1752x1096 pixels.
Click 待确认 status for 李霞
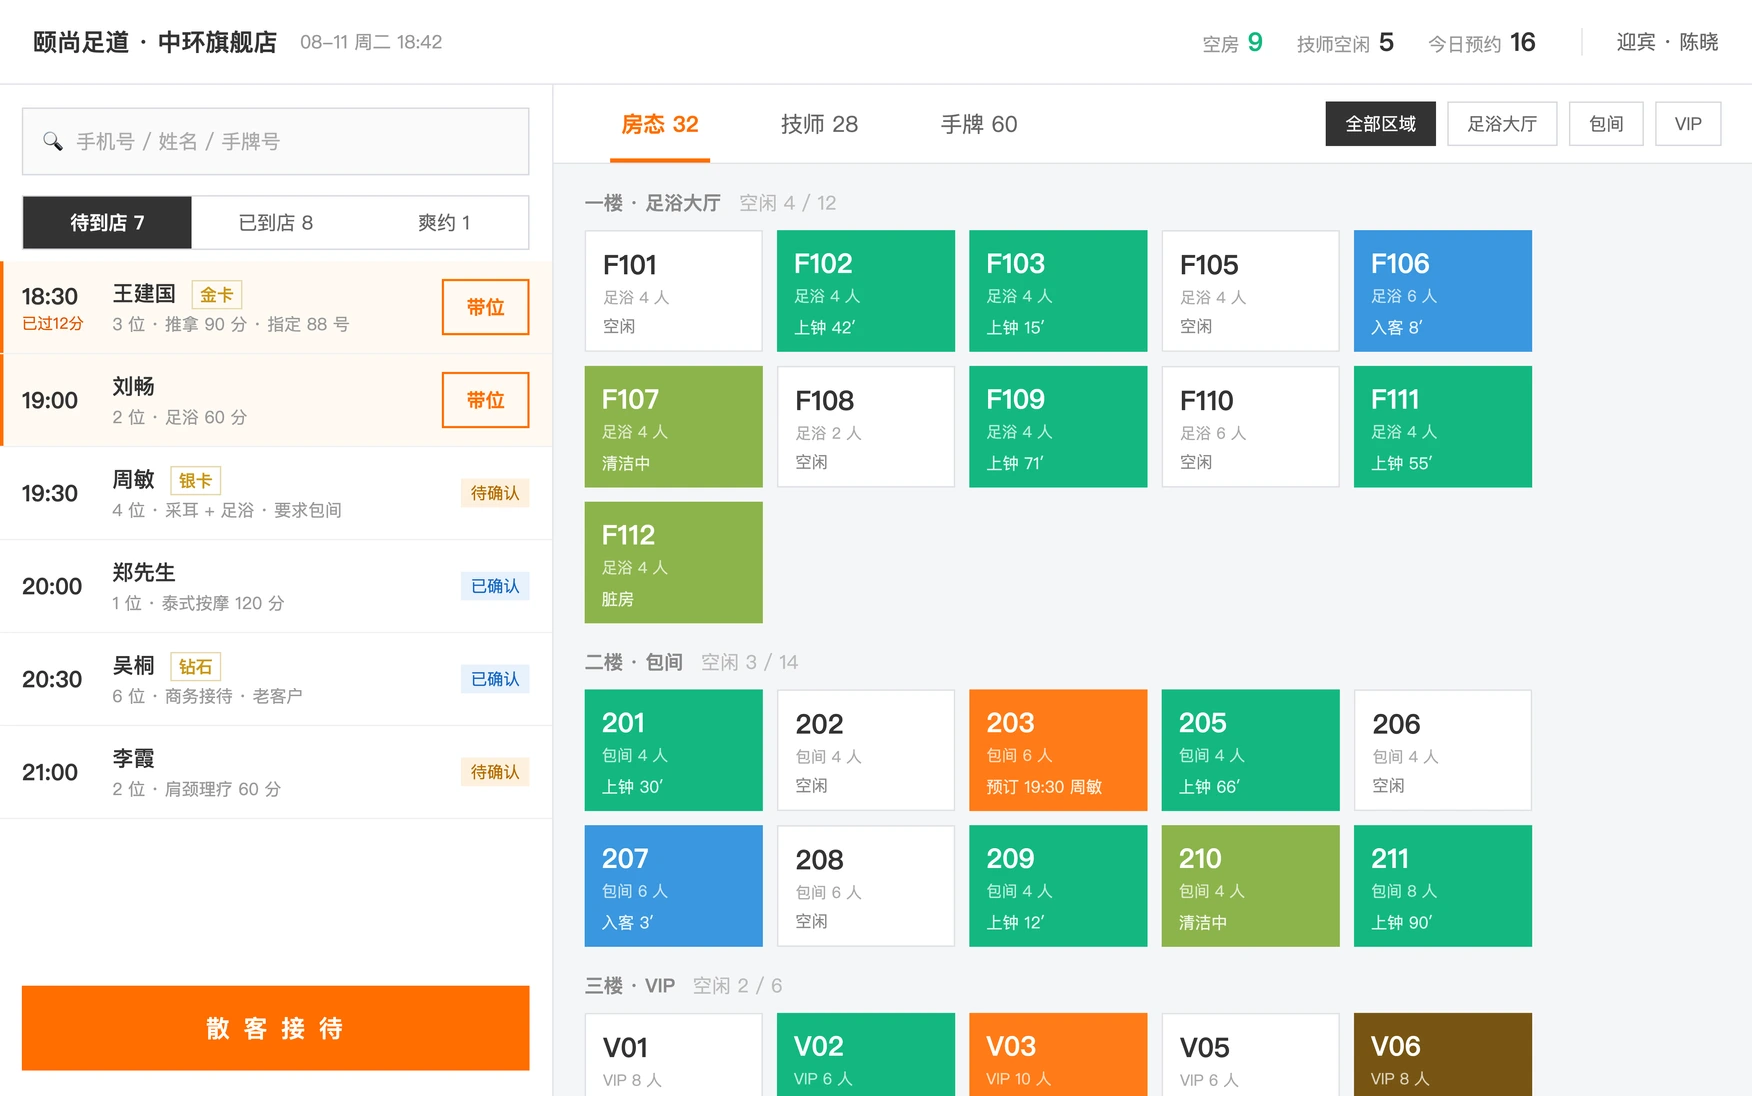click(x=495, y=772)
